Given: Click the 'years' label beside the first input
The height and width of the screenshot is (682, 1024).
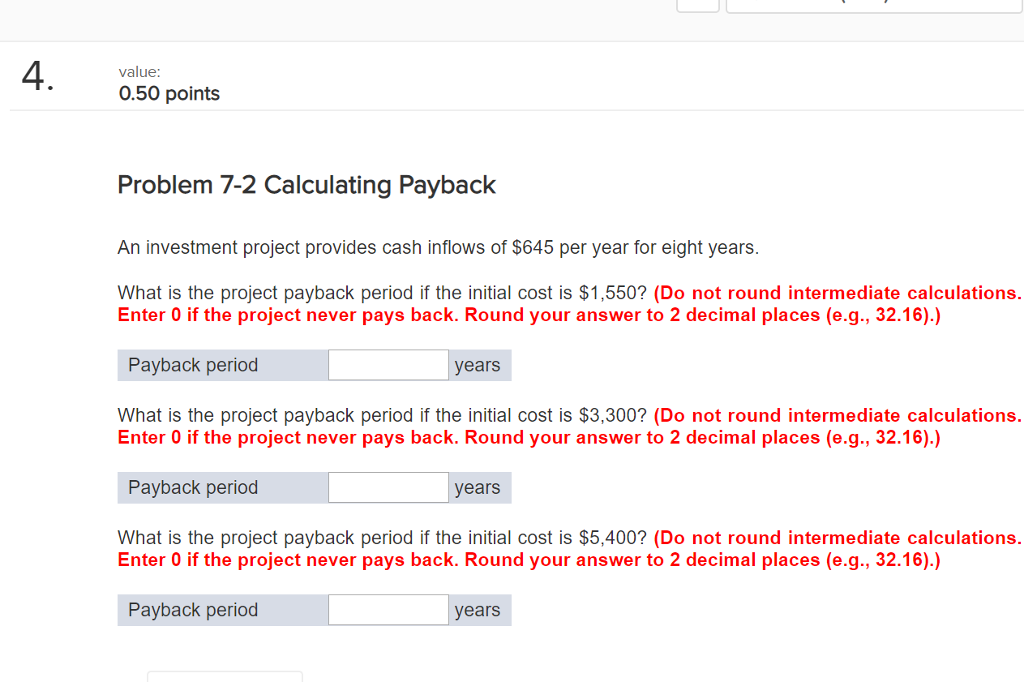Looking at the screenshot, I should tap(478, 364).
